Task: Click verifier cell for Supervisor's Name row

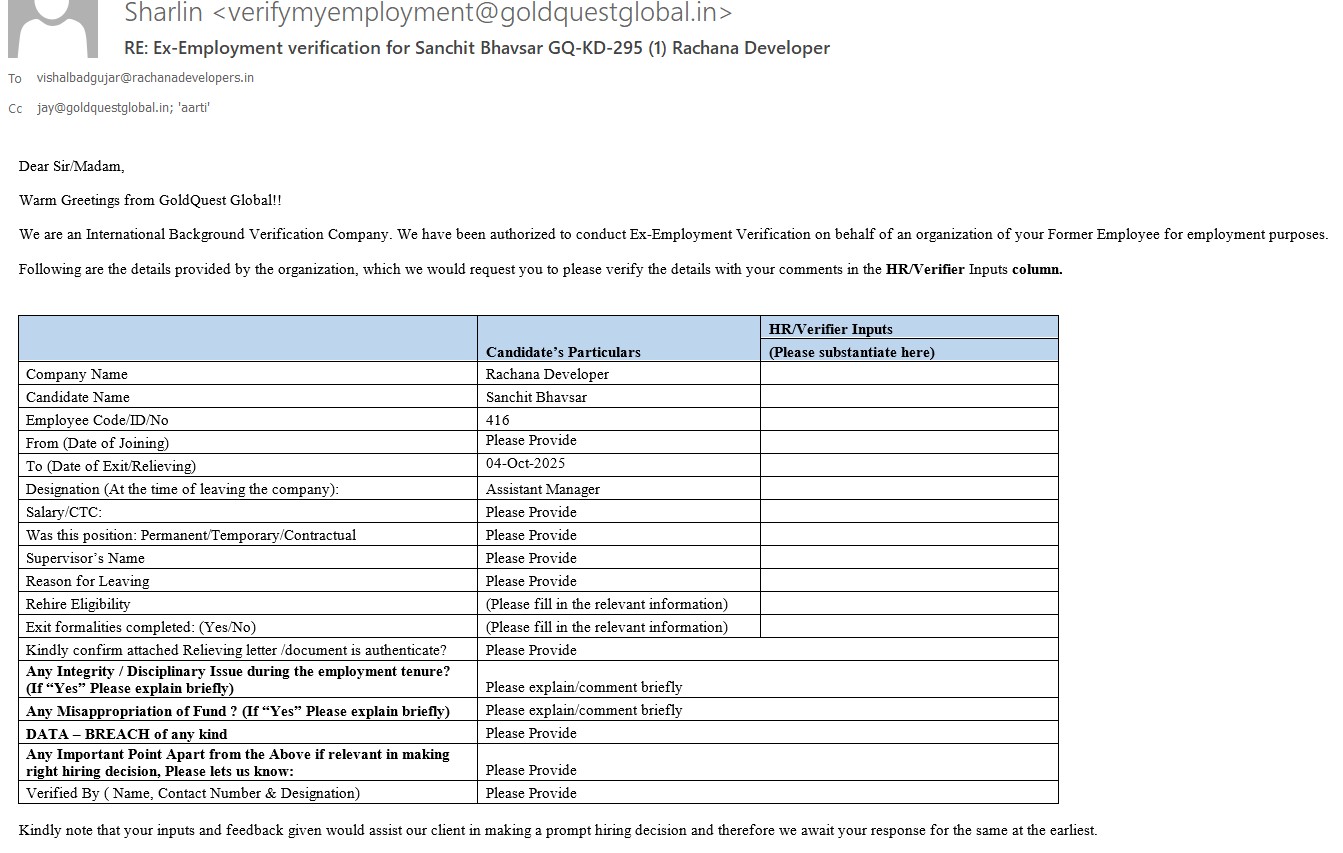Action: (x=908, y=558)
